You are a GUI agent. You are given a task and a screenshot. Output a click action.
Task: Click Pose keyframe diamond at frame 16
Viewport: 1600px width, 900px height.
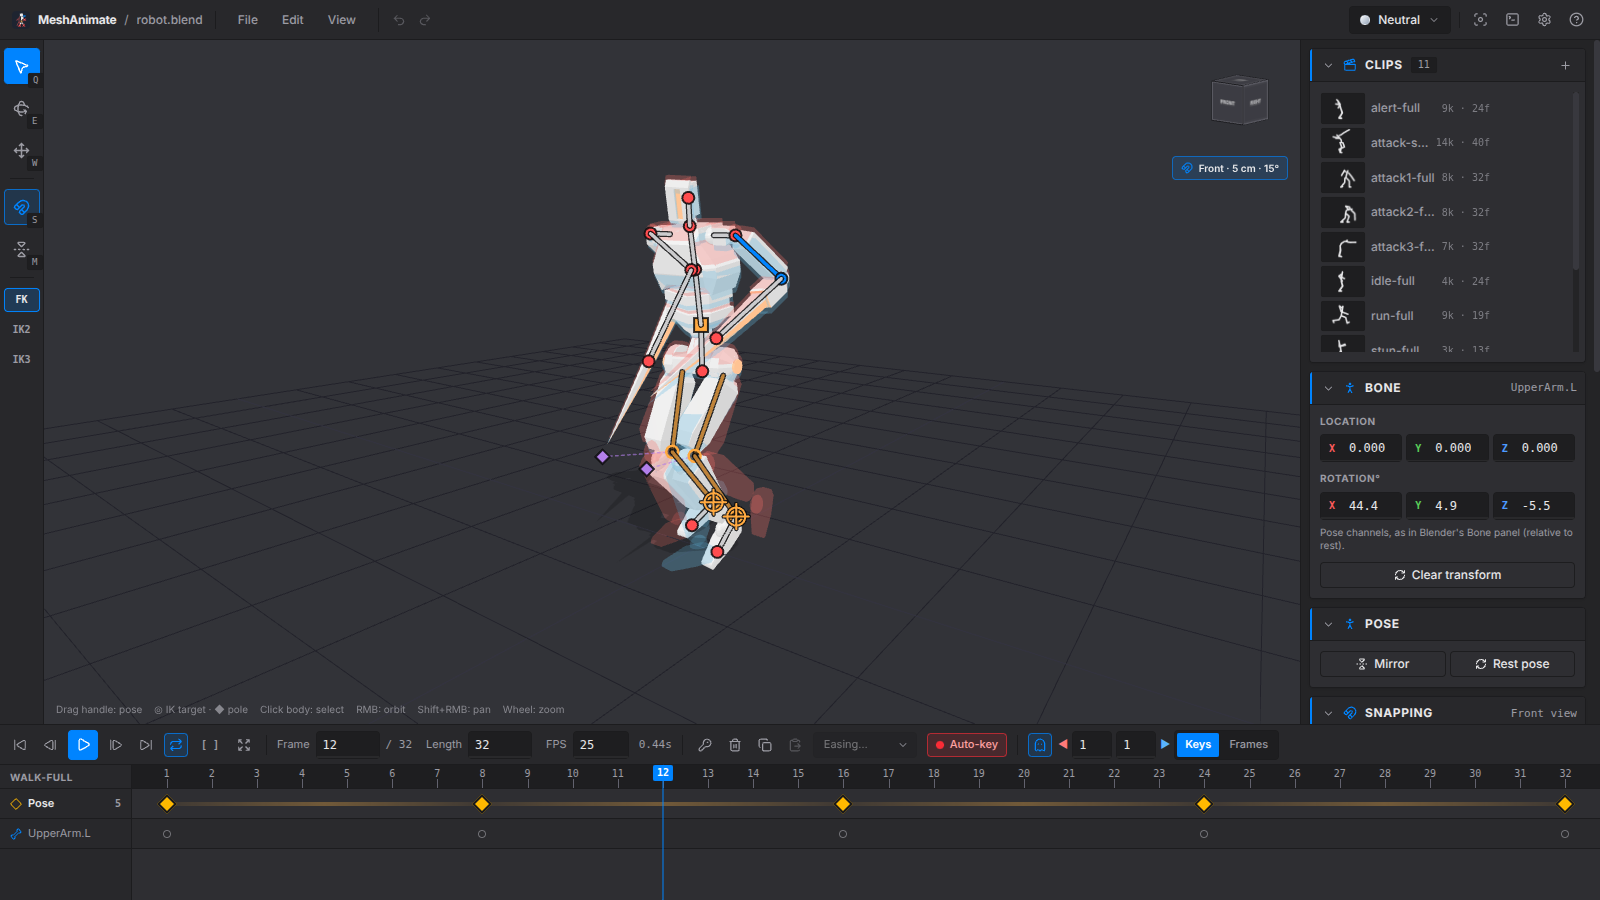click(843, 804)
